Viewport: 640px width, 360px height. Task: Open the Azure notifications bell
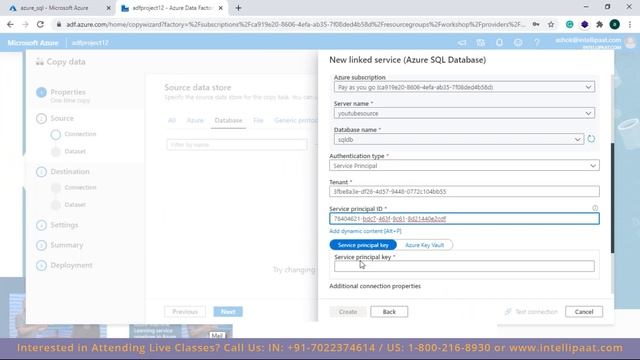(499, 42)
